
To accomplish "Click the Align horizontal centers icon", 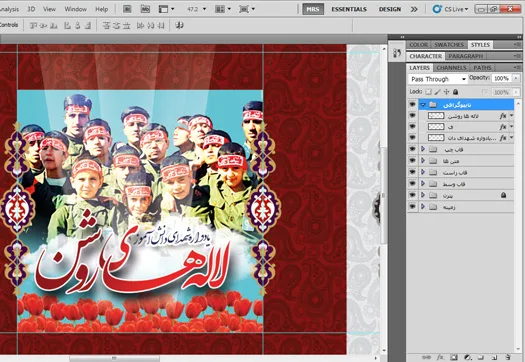I will click(77, 25).
